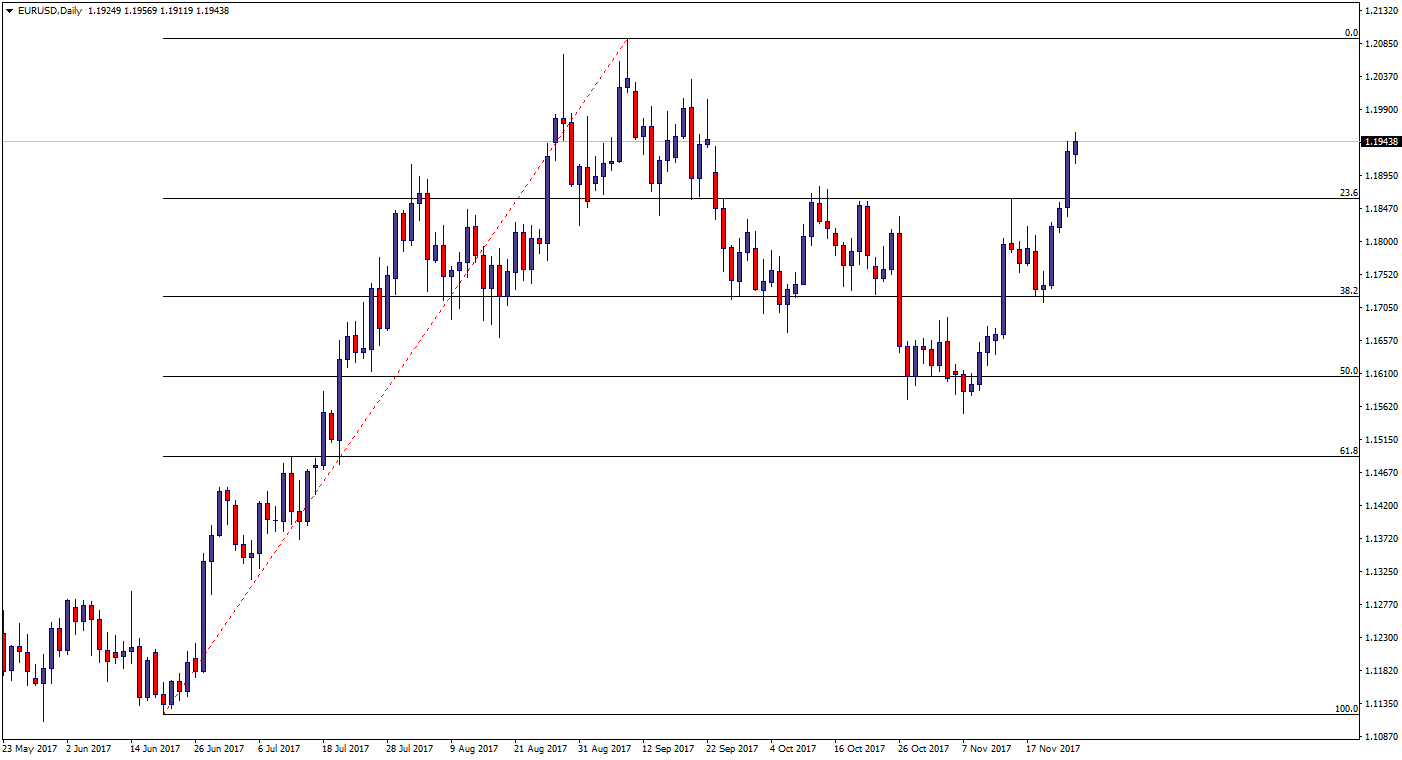Click the Fibonacci 0.0 level label
Screen dimensions: 1402x760
pyautogui.click(x=1350, y=33)
